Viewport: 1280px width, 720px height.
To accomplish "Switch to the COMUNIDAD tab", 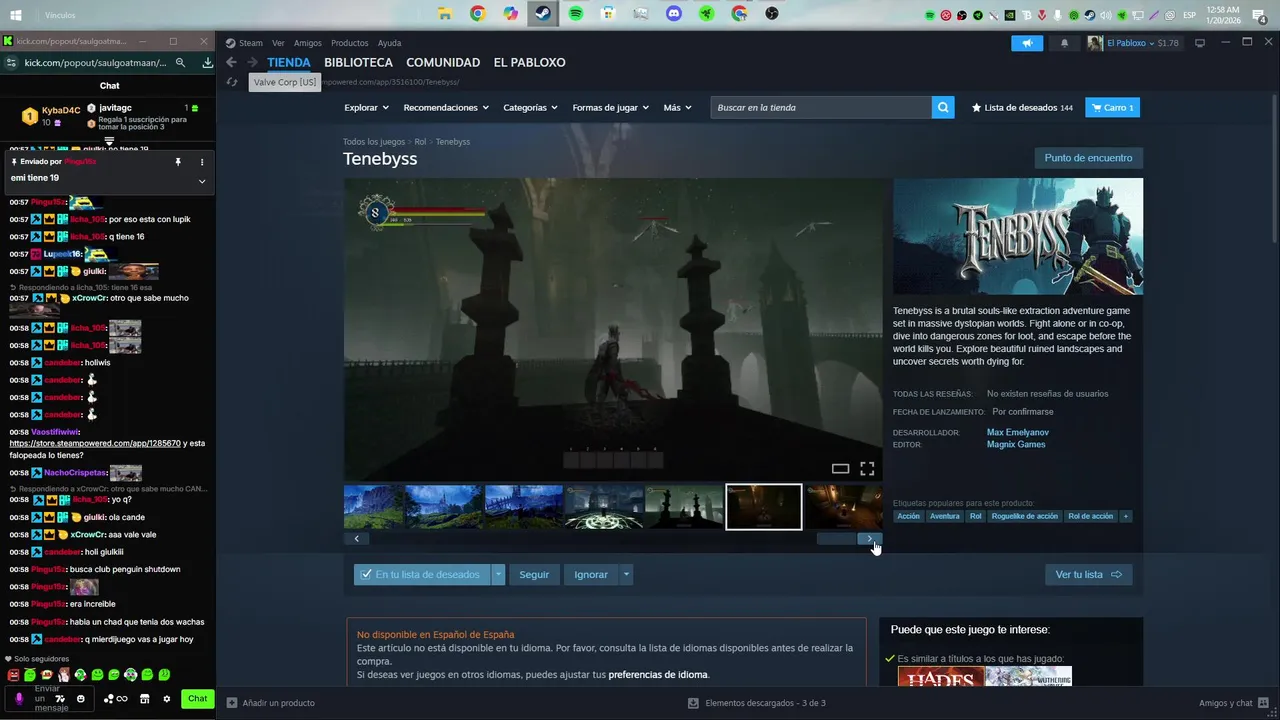I will [443, 62].
